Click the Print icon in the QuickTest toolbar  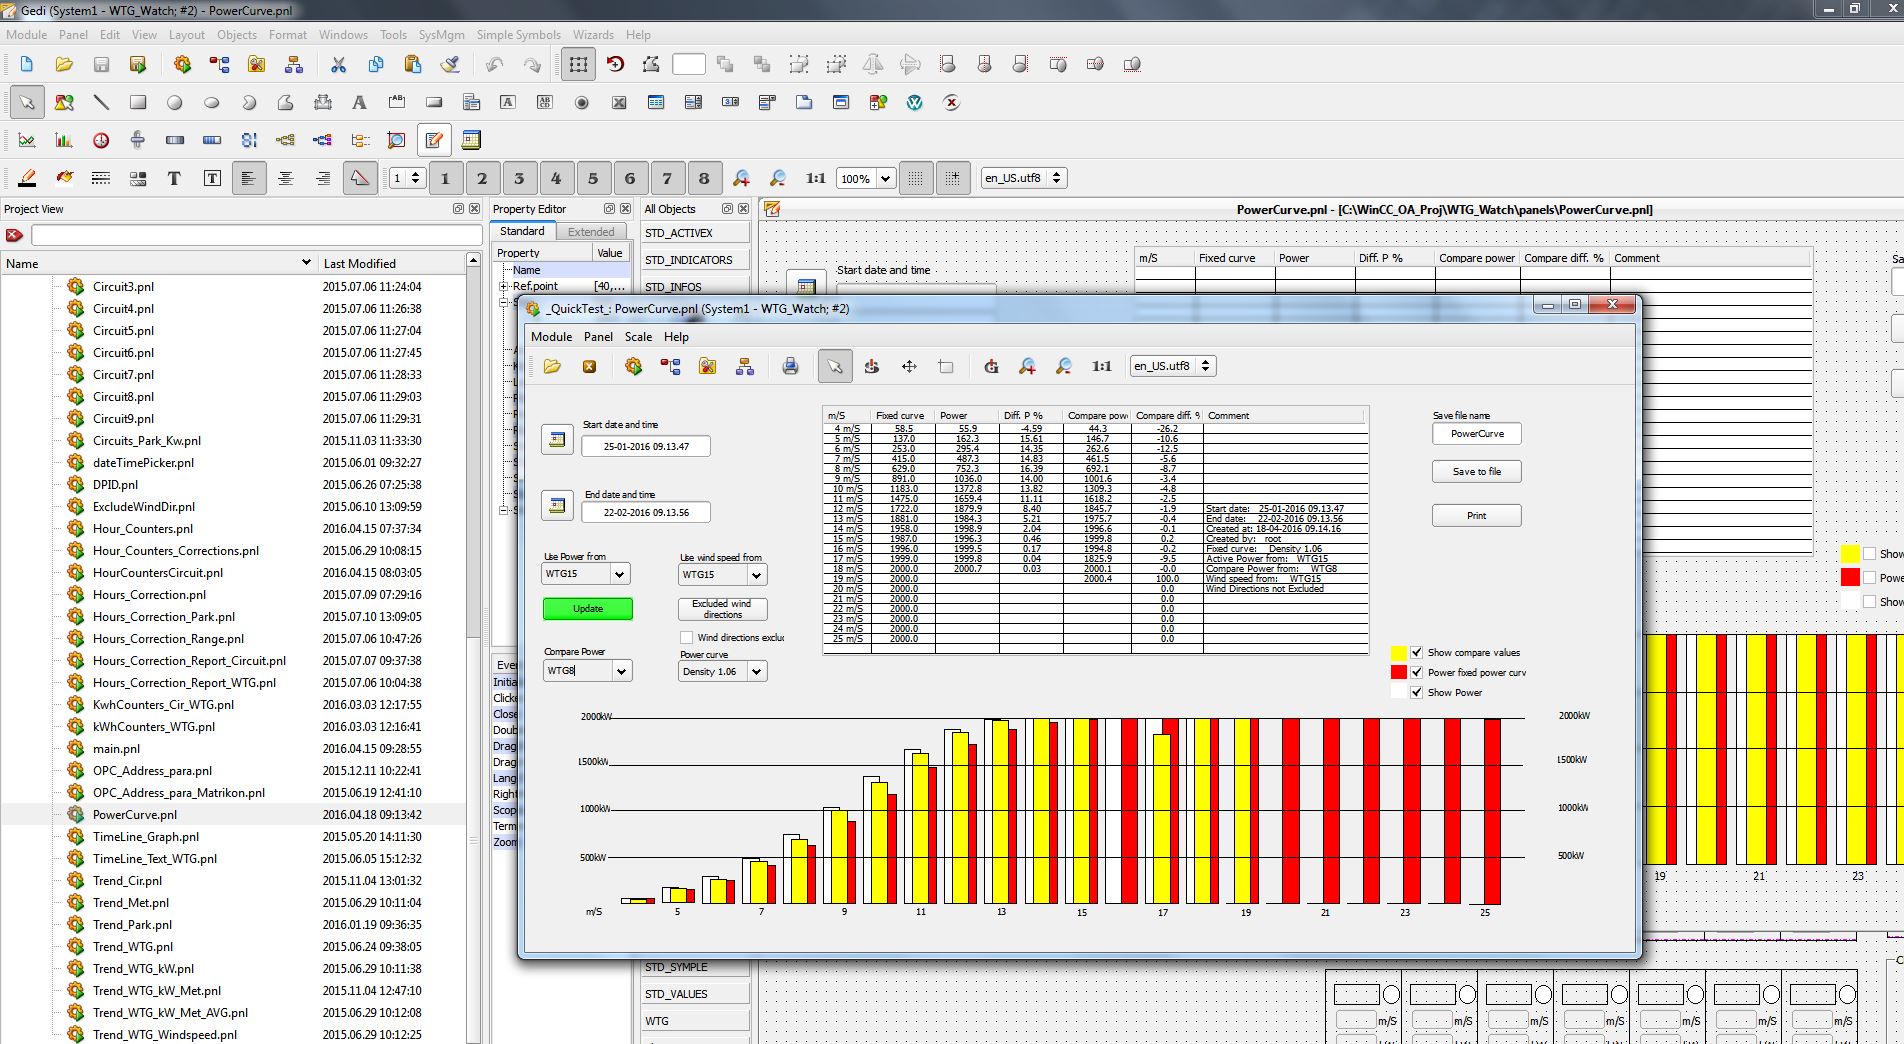[790, 366]
